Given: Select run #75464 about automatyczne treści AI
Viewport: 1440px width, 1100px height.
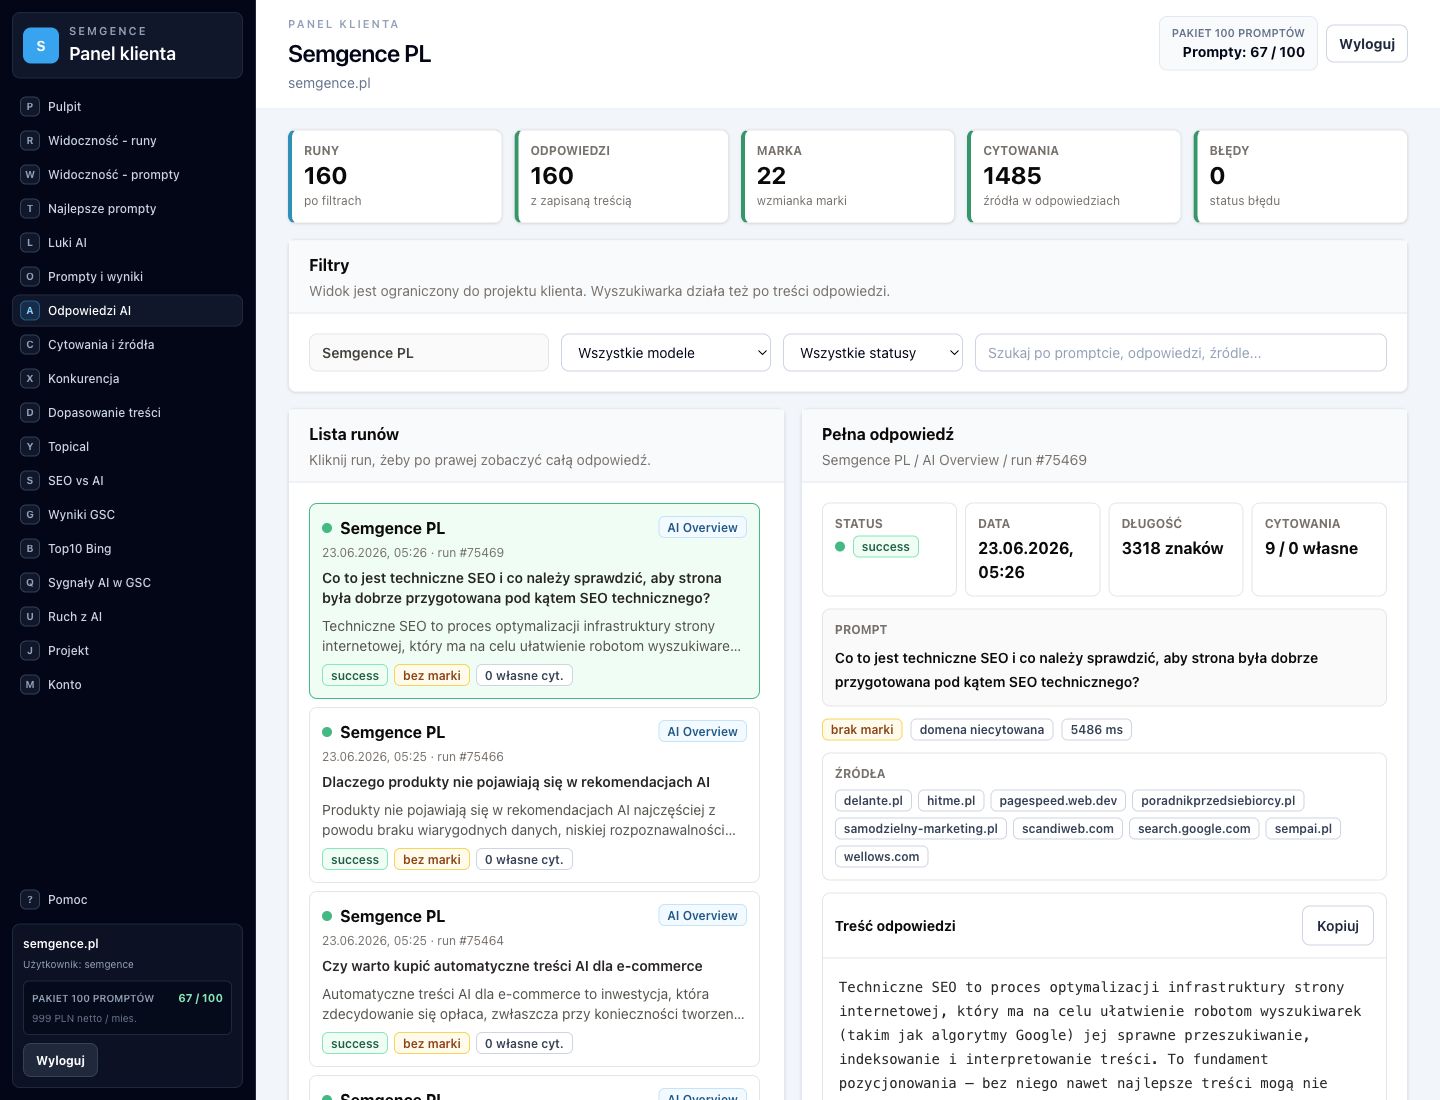Looking at the screenshot, I should click(534, 979).
